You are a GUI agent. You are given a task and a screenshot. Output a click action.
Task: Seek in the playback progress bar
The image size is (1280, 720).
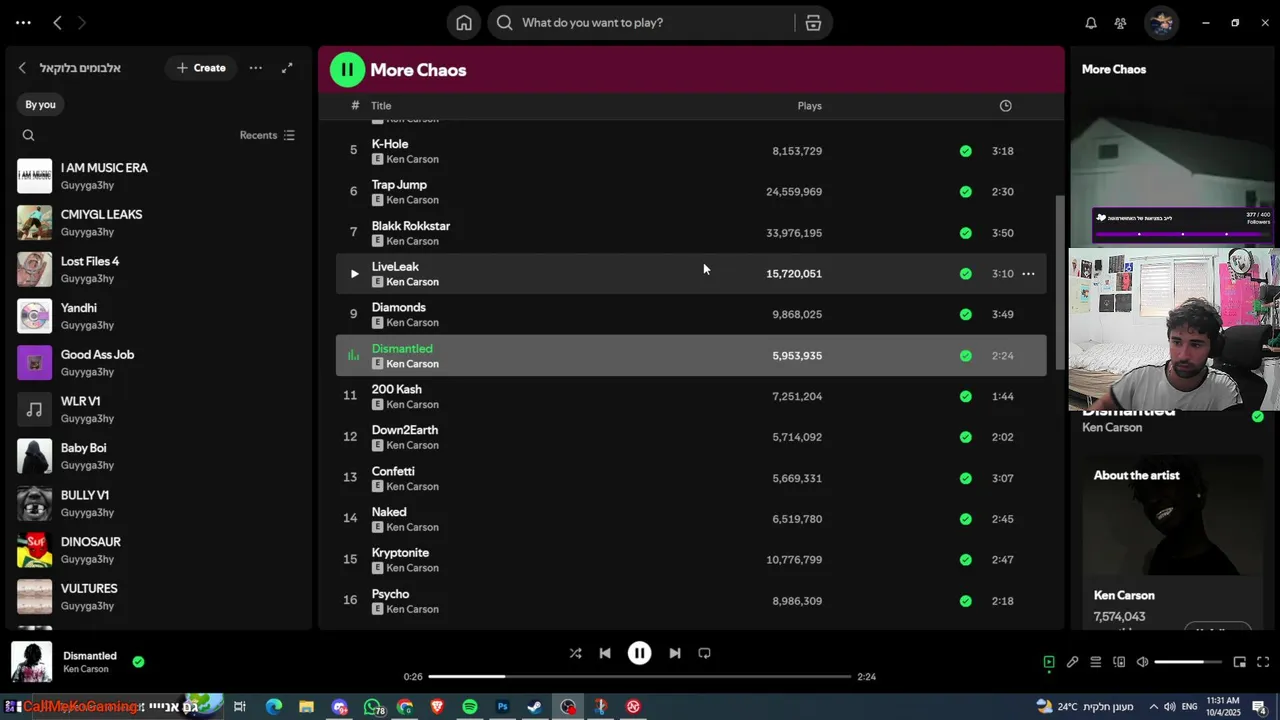640,677
